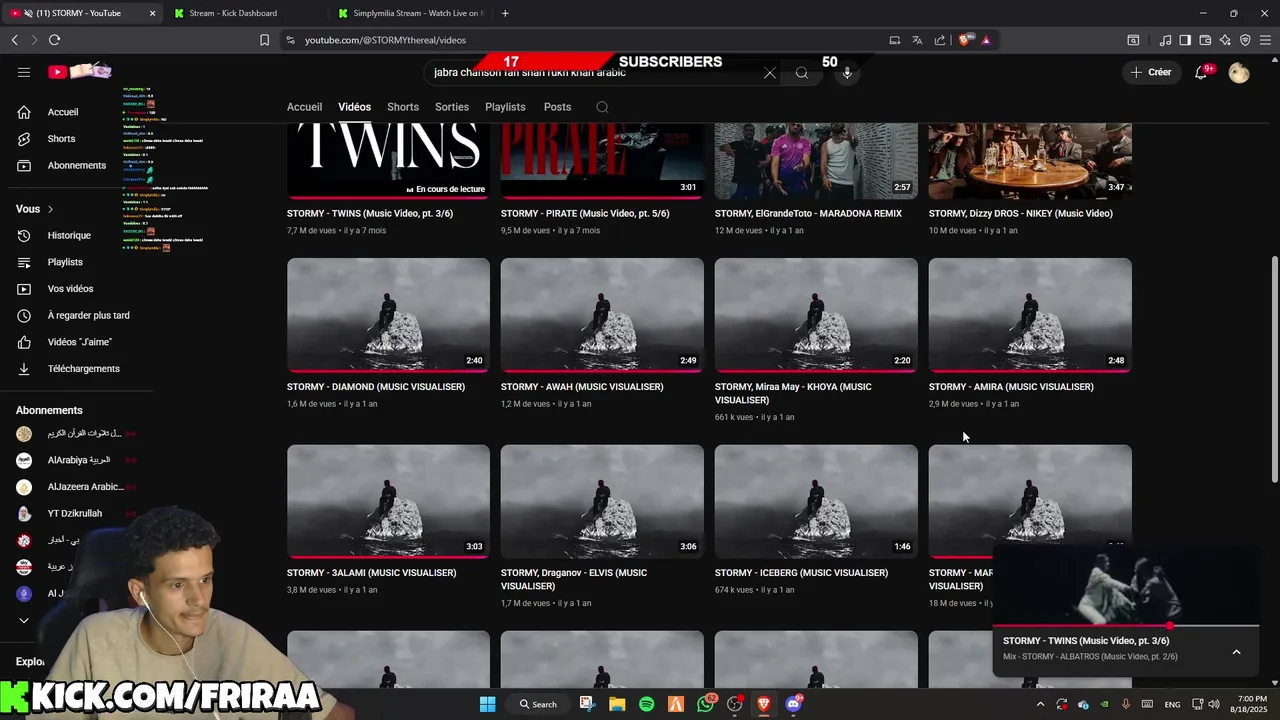Expand the miniplayer with chevron up
Image resolution: width=1280 pixels, height=720 pixels.
(x=1236, y=652)
